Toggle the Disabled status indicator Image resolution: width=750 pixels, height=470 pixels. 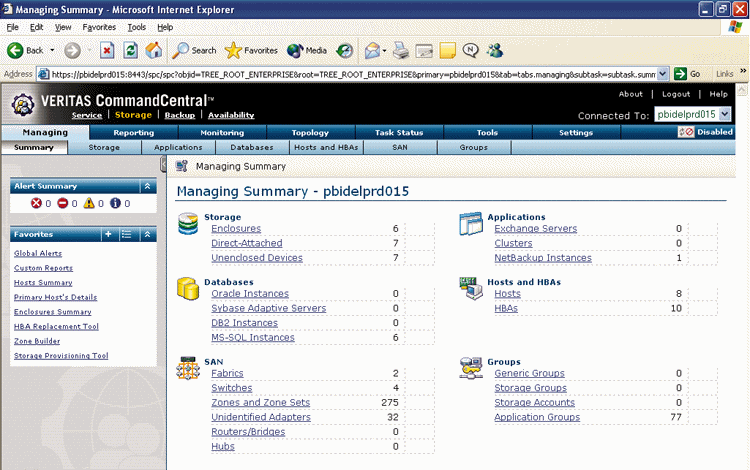pos(706,132)
